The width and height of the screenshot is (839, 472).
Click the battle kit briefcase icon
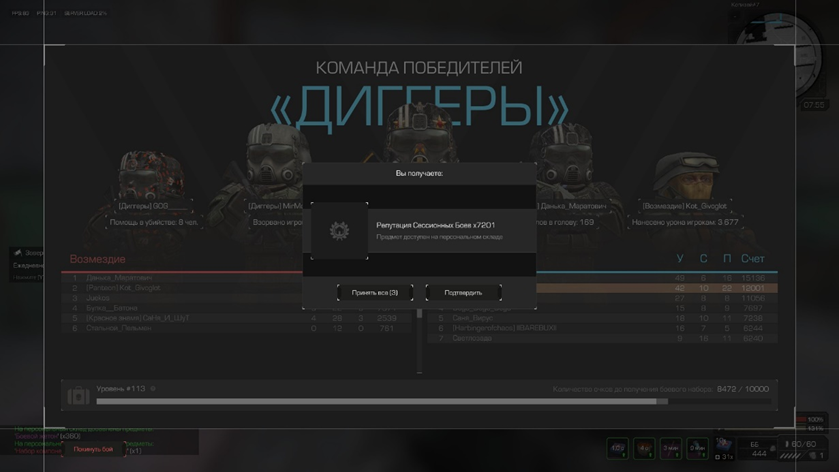coord(78,395)
